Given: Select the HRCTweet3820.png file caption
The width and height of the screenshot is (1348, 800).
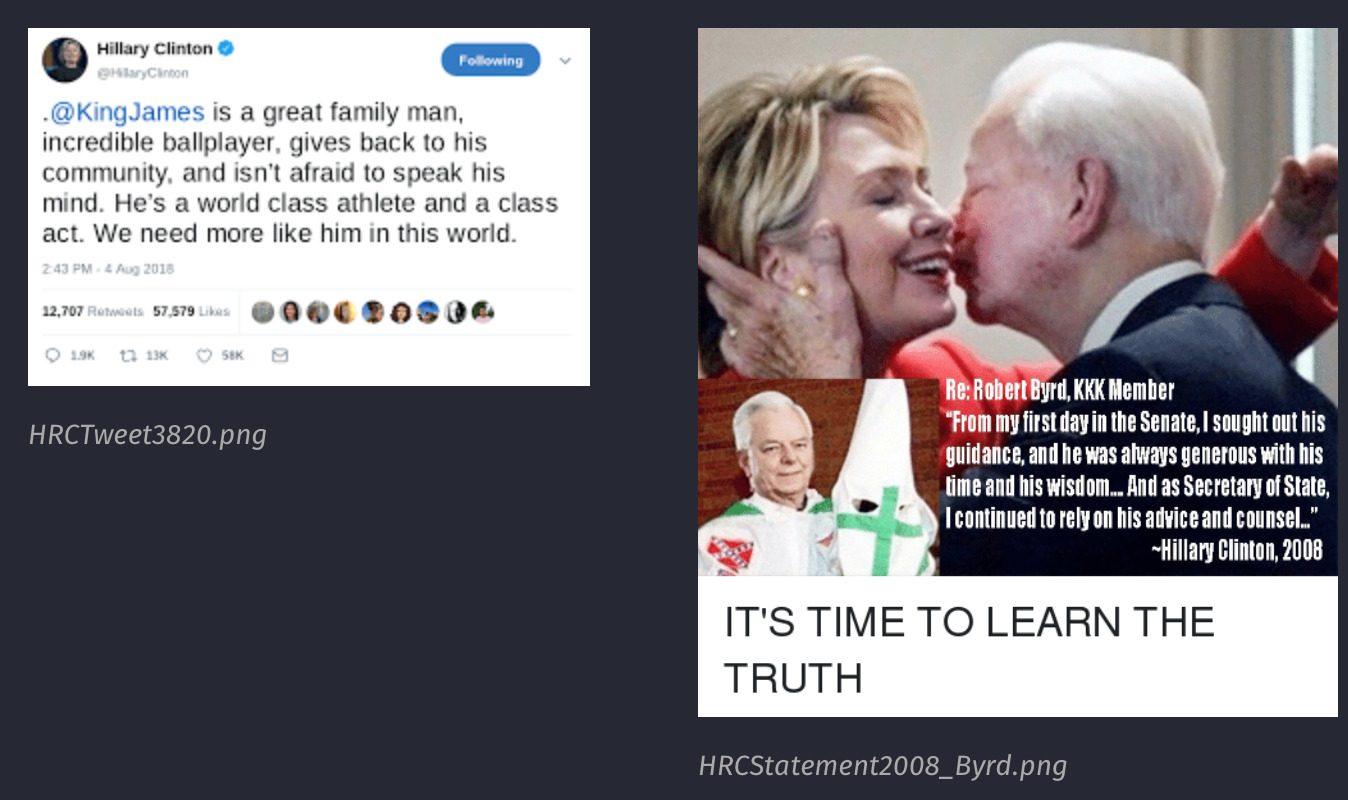Looking at the screenshot, I should tap(148, 435).
